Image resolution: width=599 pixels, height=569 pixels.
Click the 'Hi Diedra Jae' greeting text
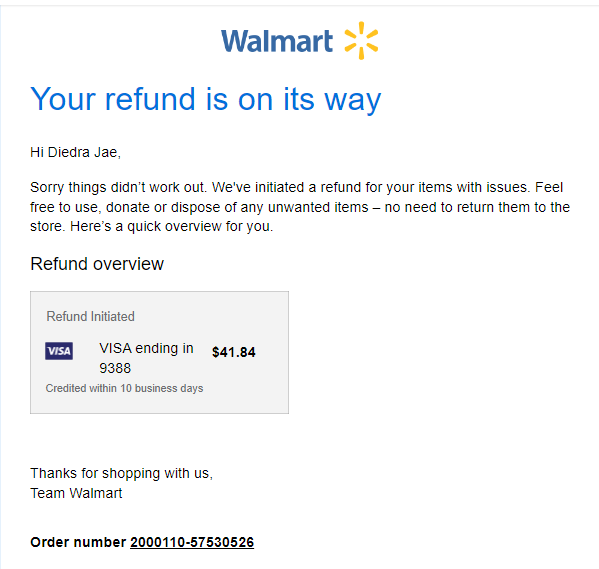pos(75,152)
